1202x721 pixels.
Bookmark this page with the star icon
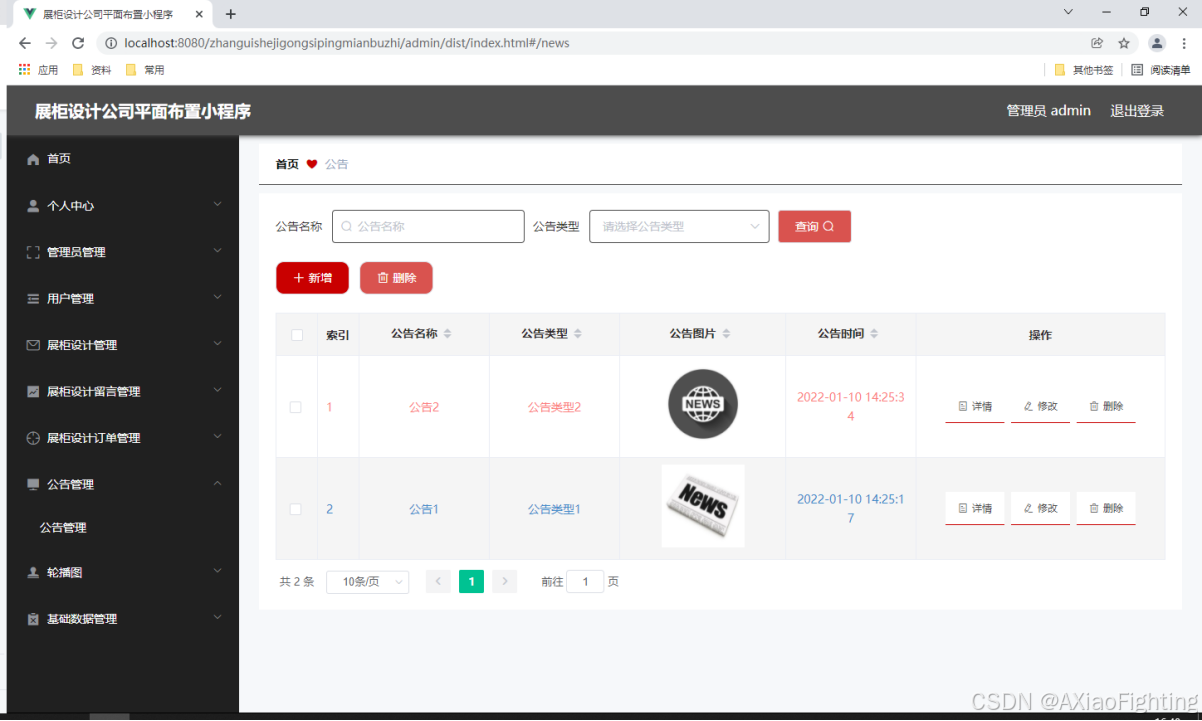(1124, 43)
